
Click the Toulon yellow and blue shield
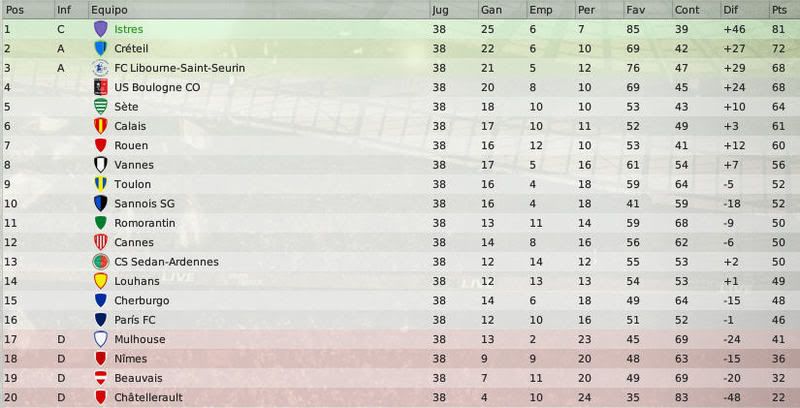tap(101, 184)
